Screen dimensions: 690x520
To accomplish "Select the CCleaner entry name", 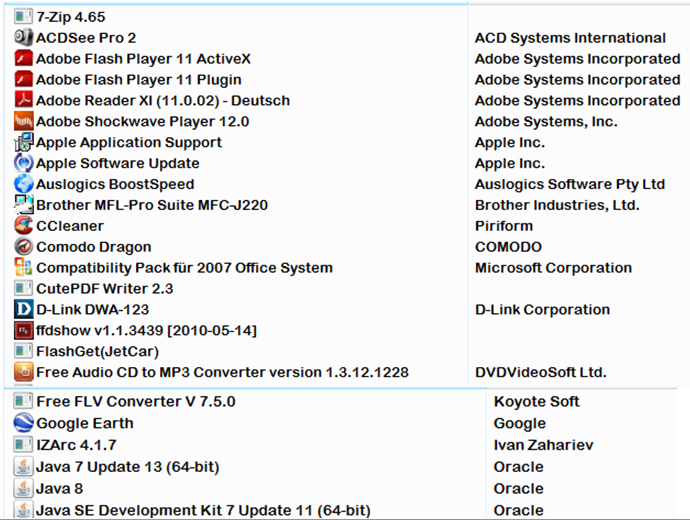I will 70,226.
